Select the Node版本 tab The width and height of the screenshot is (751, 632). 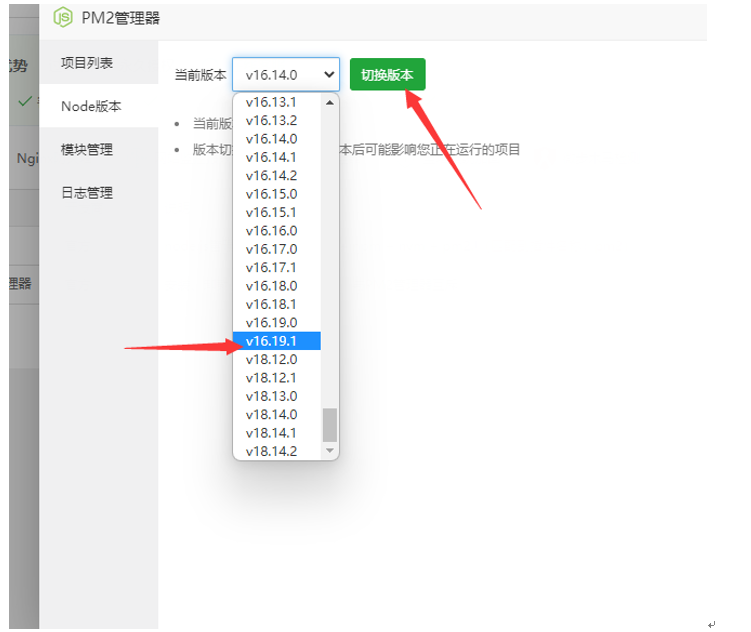99,106
